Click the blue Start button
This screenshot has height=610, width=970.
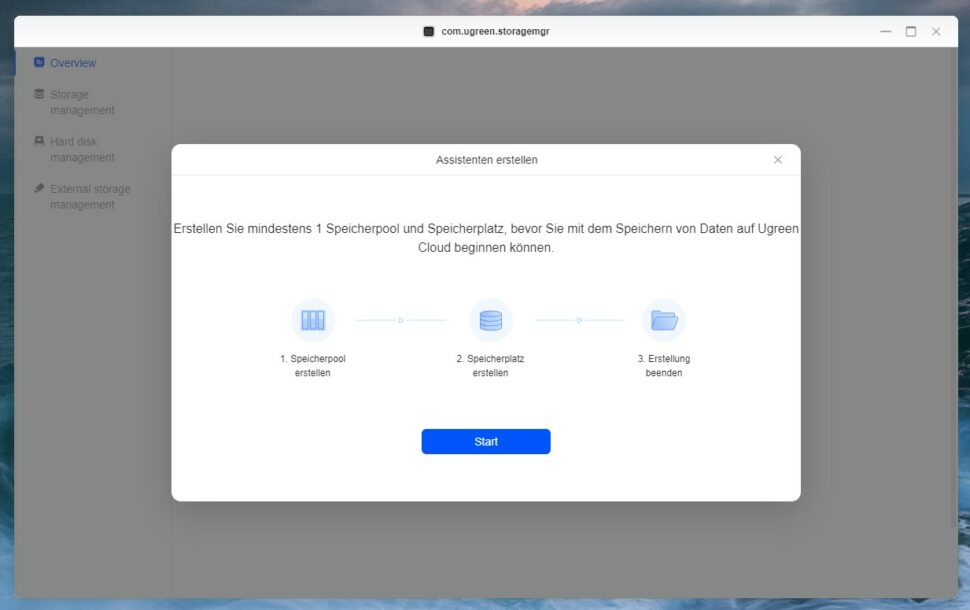click(x=486, y=441)
